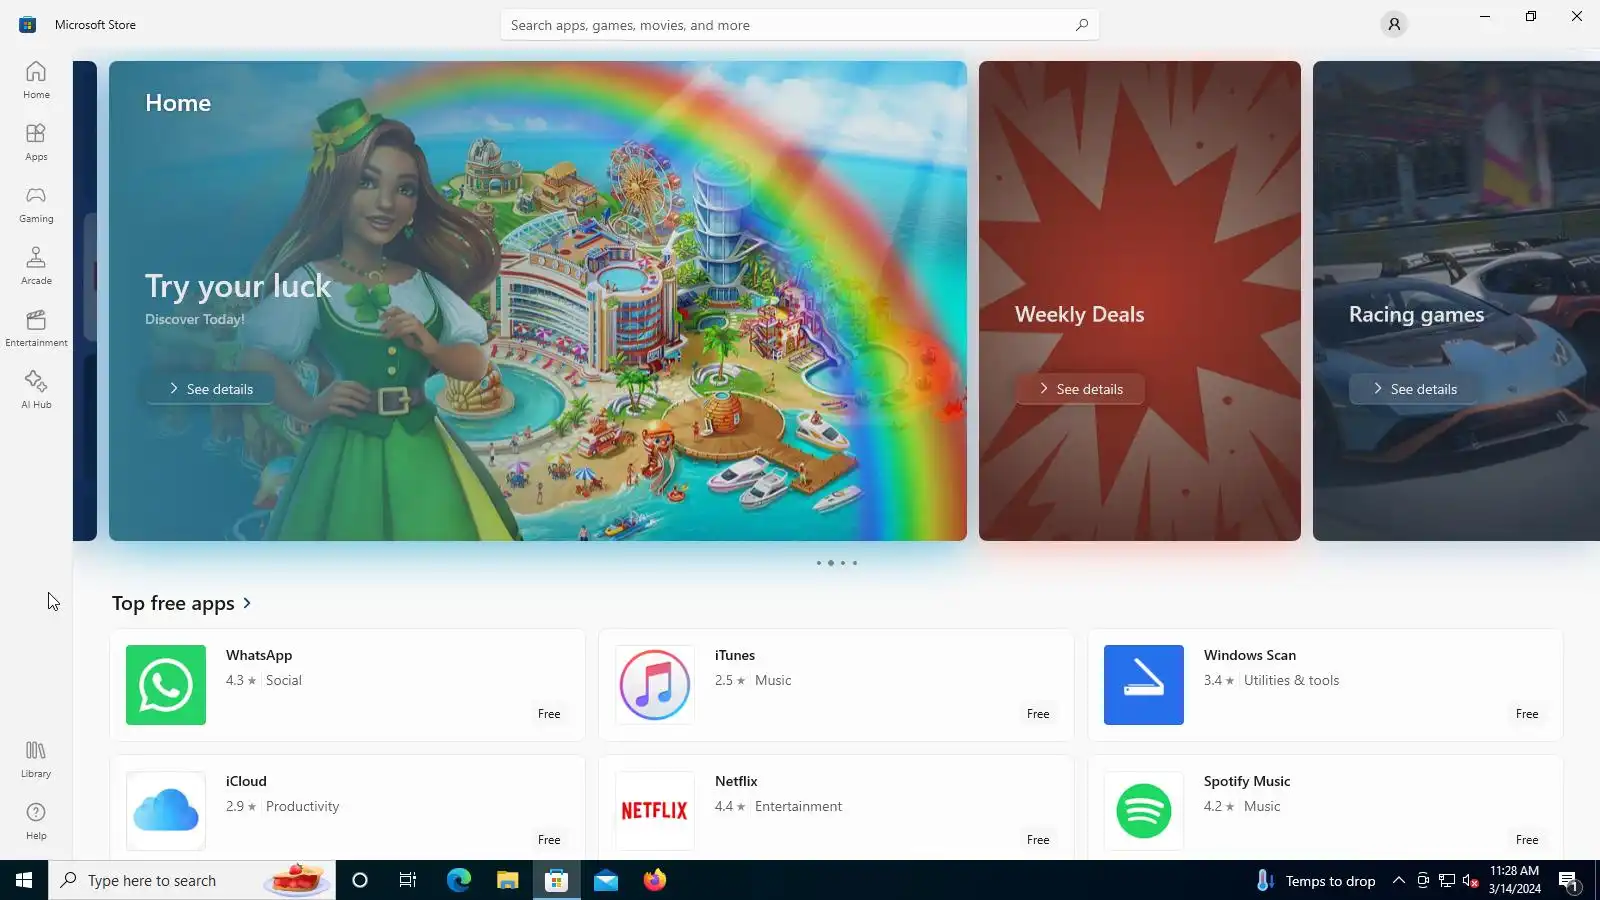Viewport: 1600px width, 900px height.
Task: Open notification center icon
Action: 1569,881
